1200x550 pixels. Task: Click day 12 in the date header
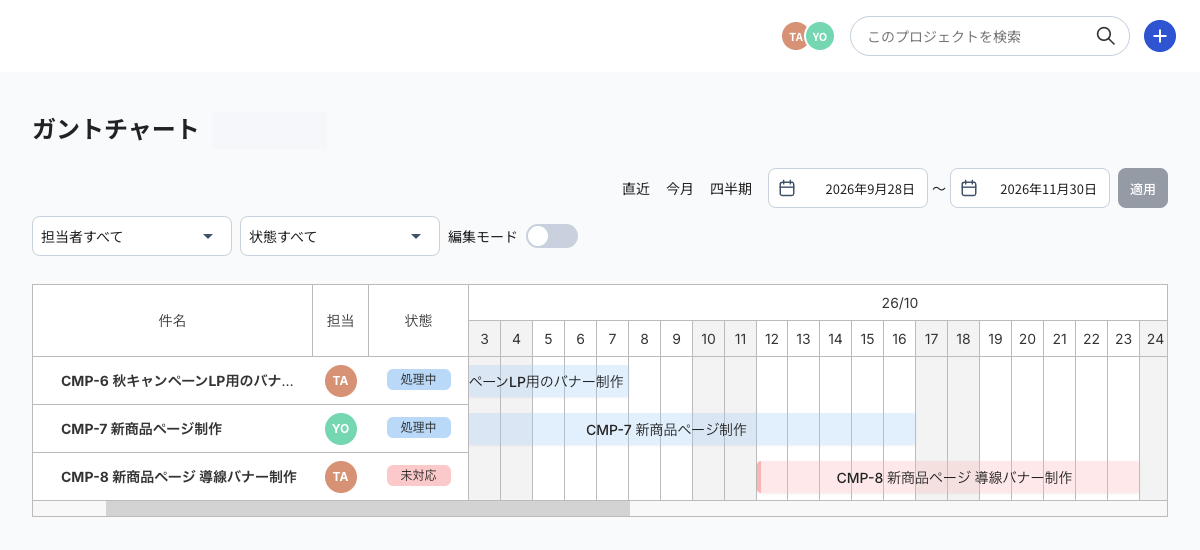tap(772, 339)
